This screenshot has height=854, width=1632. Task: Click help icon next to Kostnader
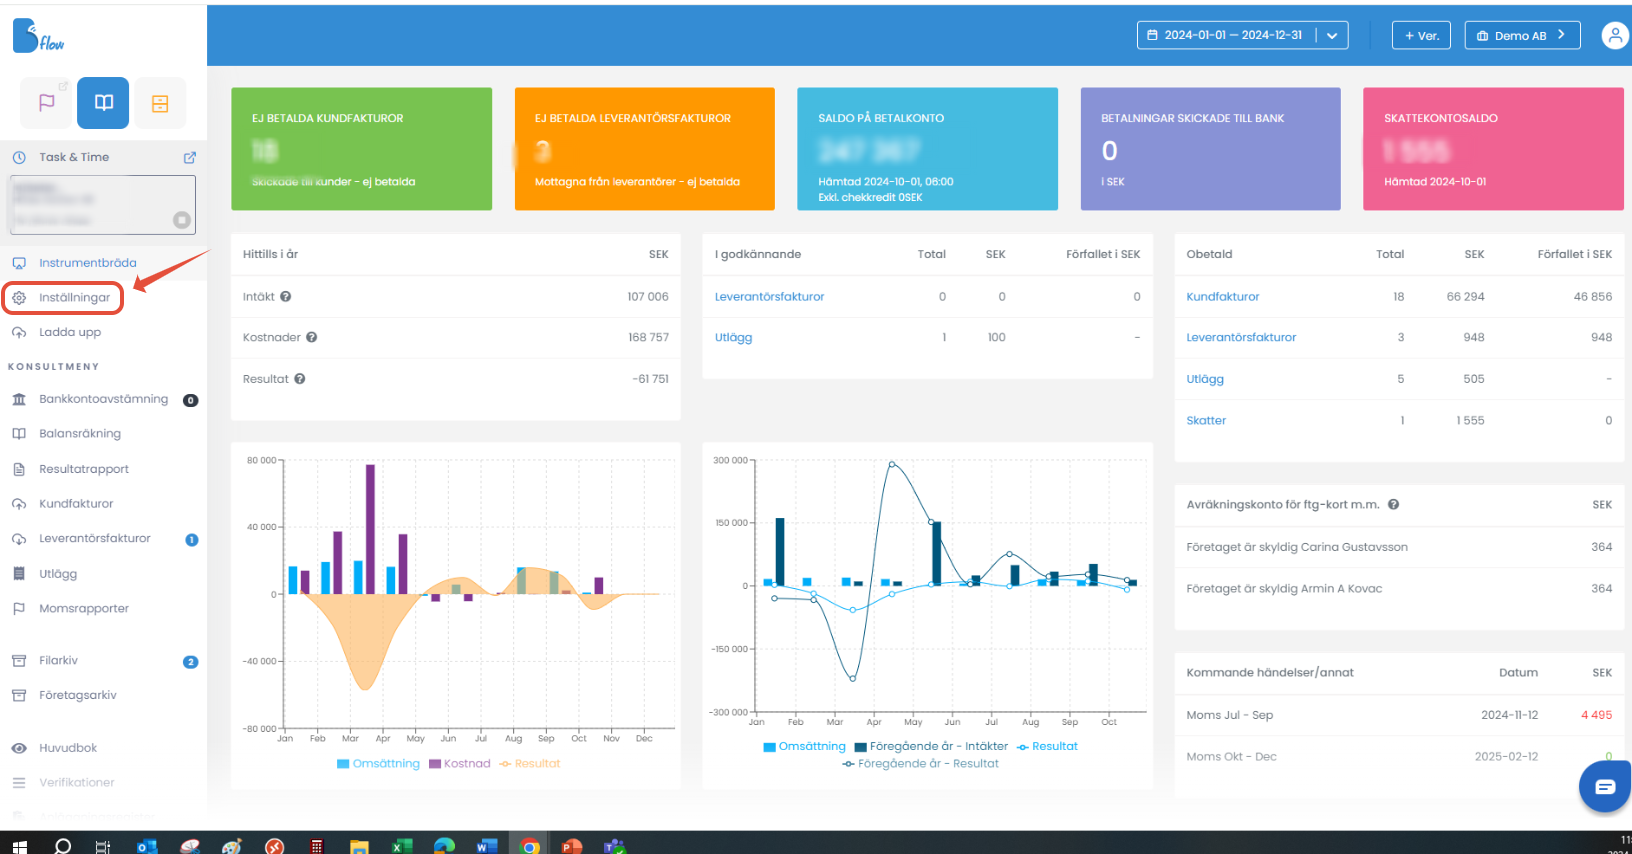pos(312,337)
